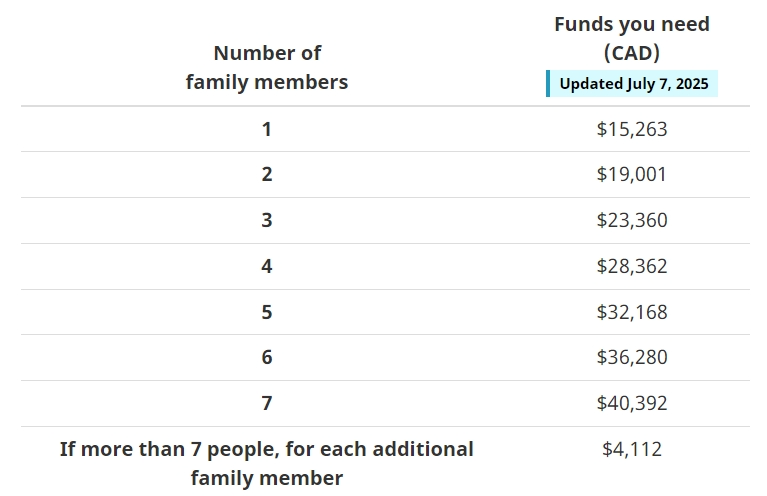This screenshot has height=496, width=767.
Task: Click the $4,112 additional member amount
Action: tap(632, 450)
